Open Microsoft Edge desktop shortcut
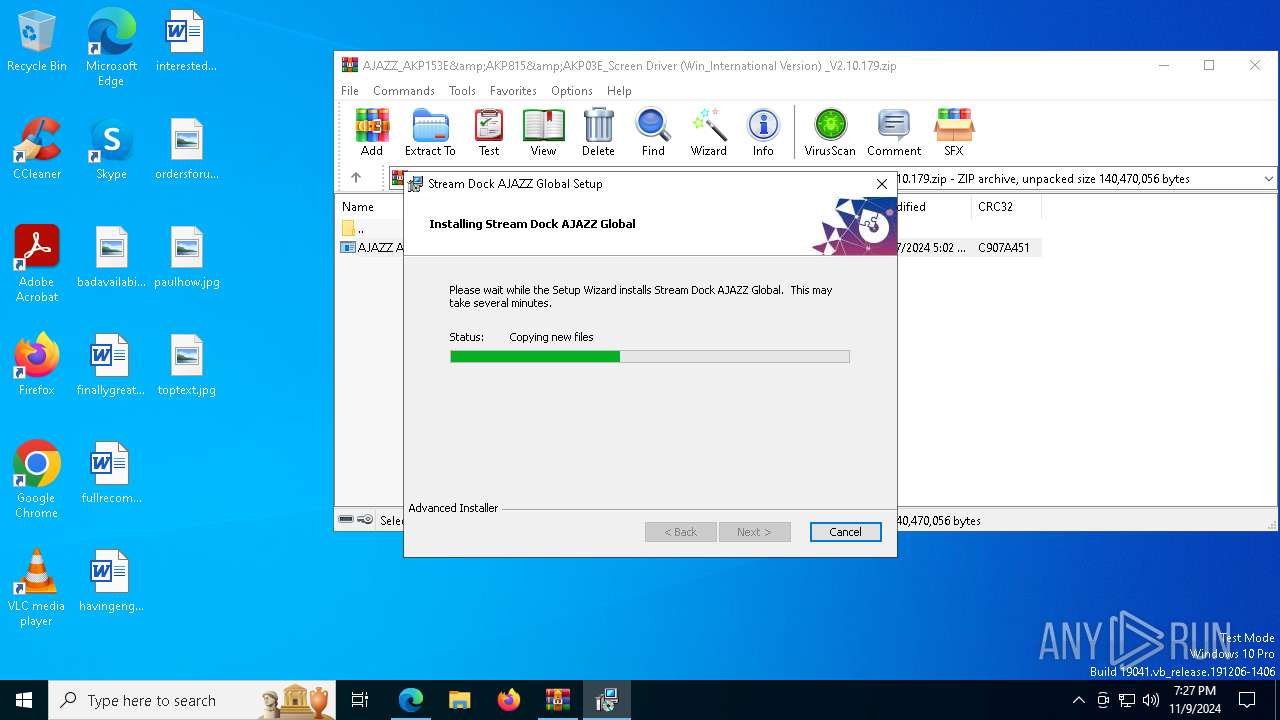 (x=111, y=50)
